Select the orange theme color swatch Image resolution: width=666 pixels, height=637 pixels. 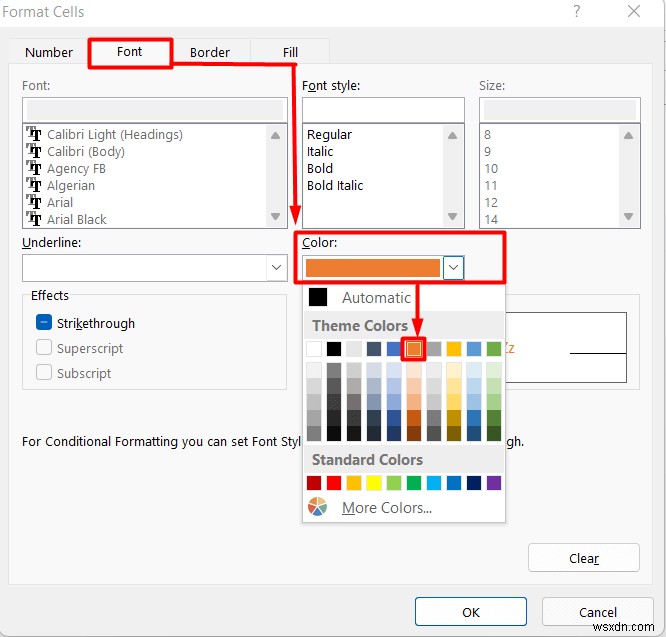[x=414, y=349]
